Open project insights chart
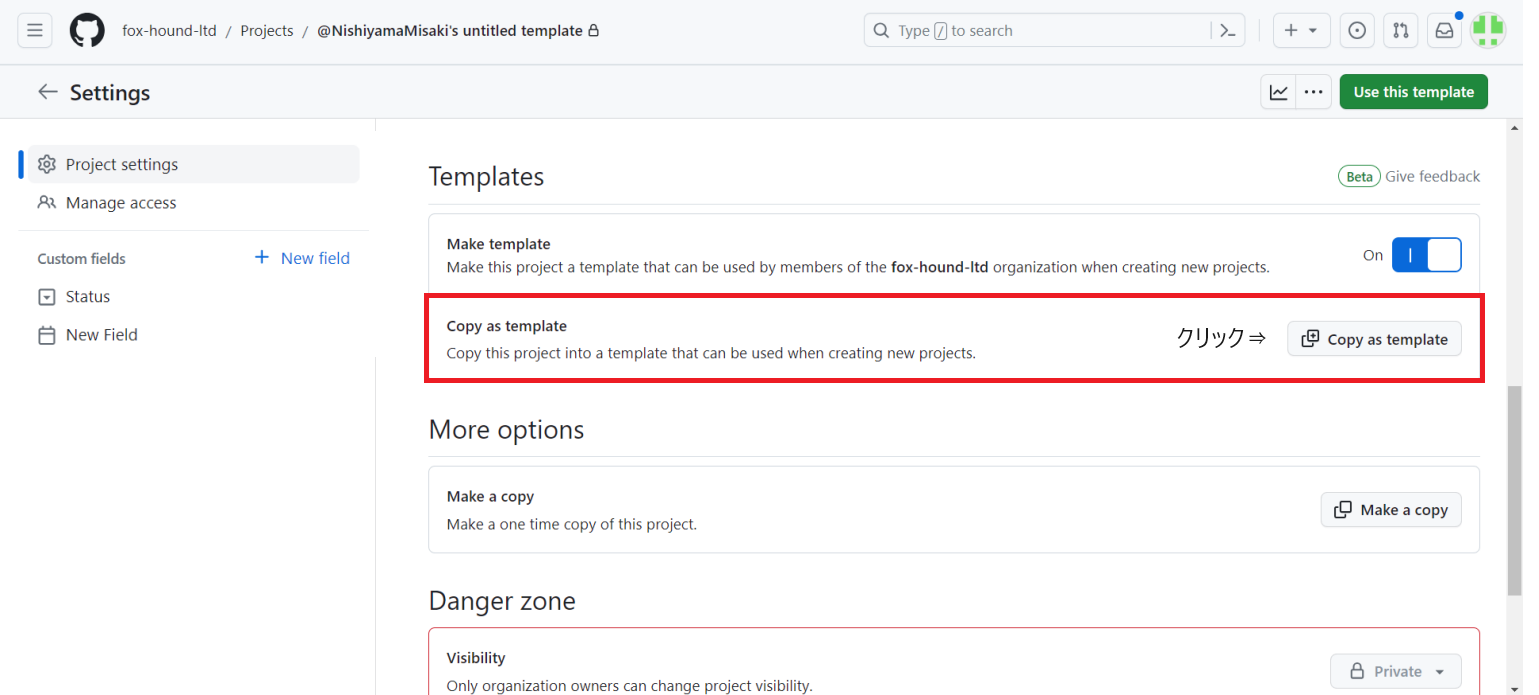This screenshot has width=1539, height=695. [x=1278, y=91]
